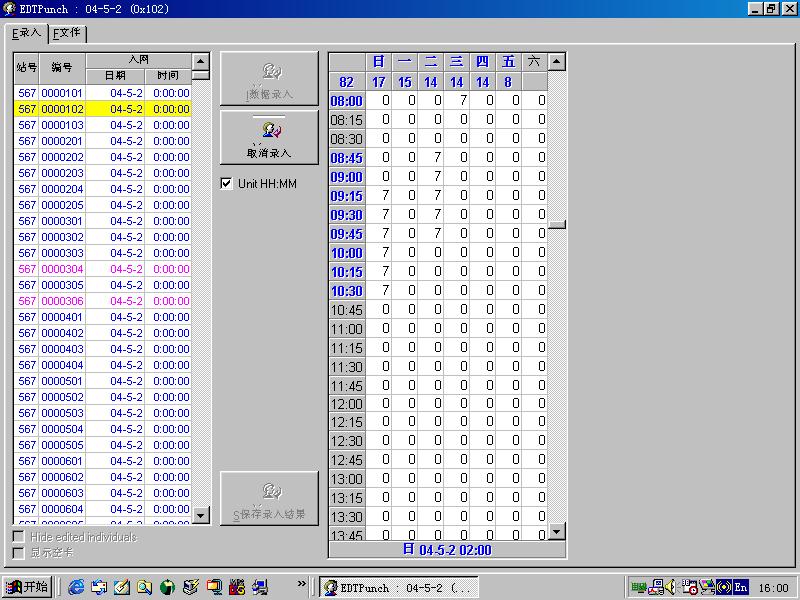
Task: Click the record list scroll-down arrow
Action: coord(200,515)
